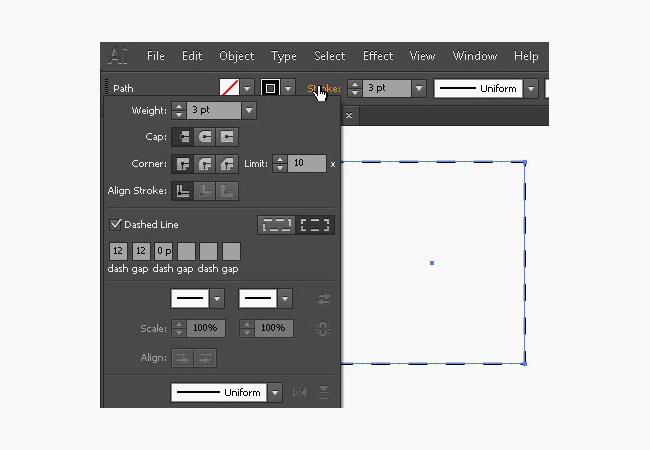
Task: Open the Uniform profile dropdown at panel bottom
Action: [275, 393]
